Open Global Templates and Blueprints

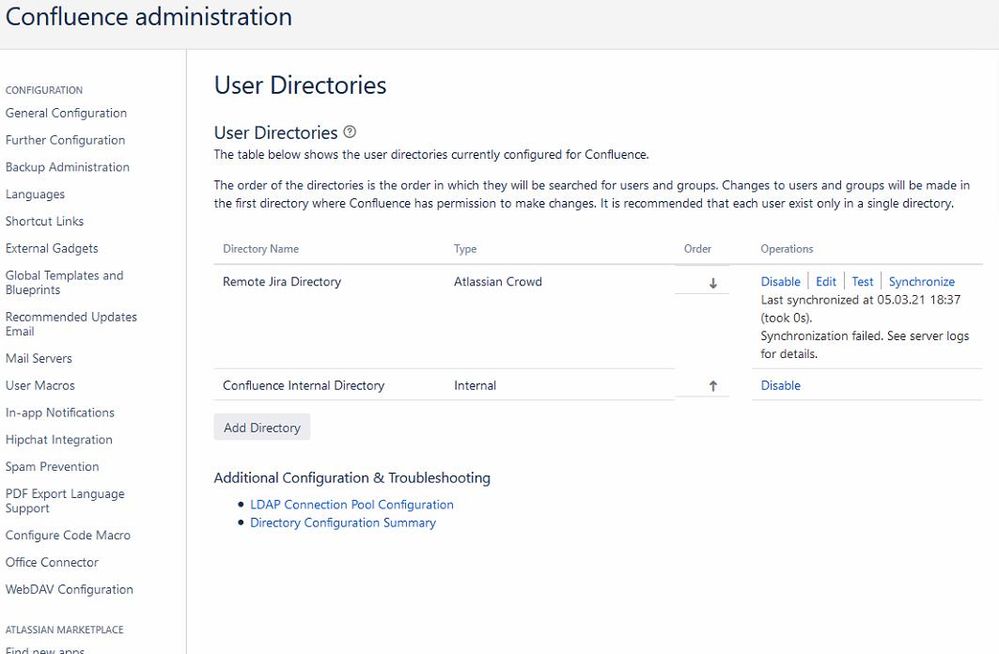[64, 282]
